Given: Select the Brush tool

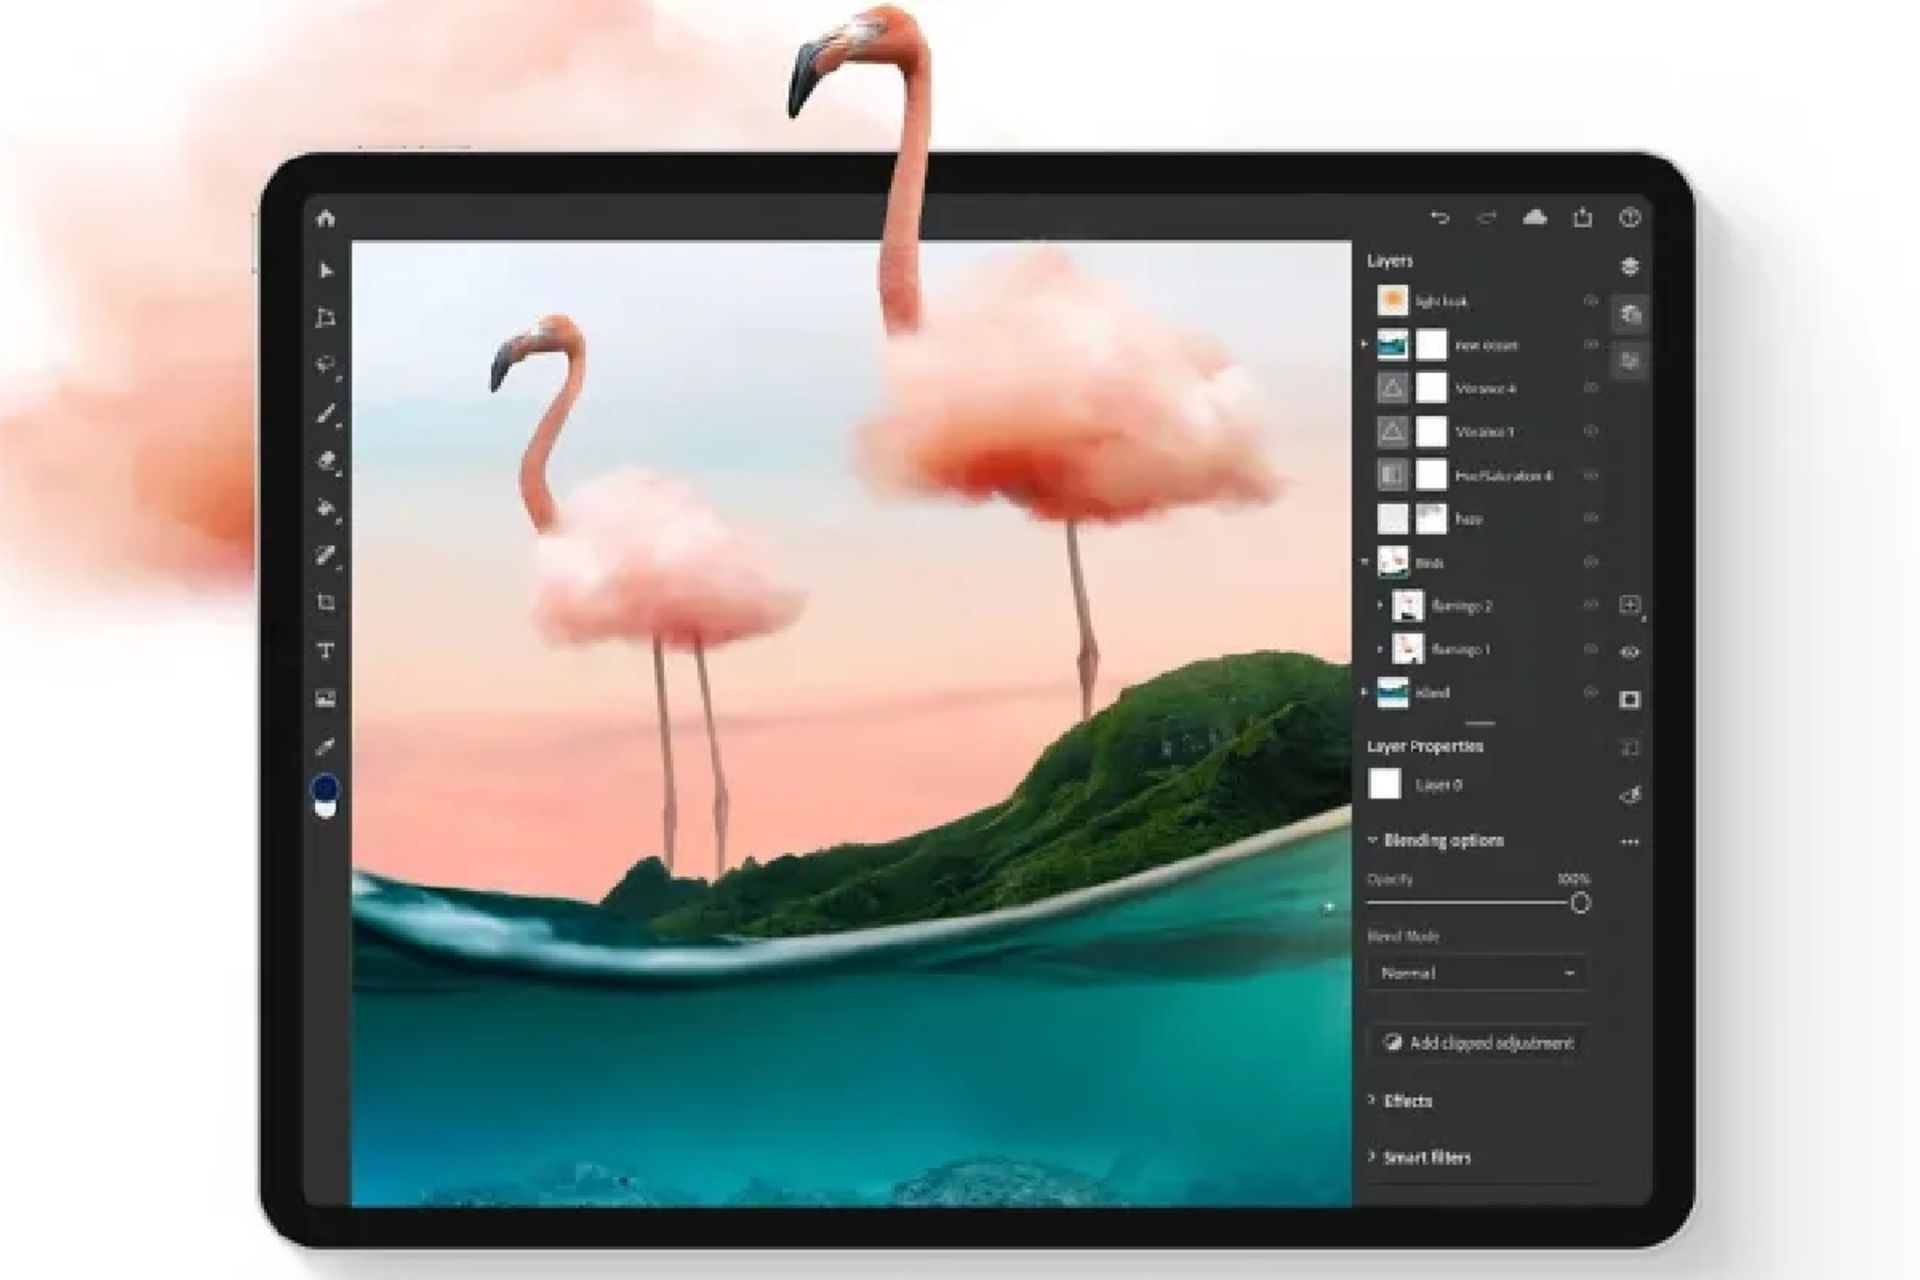Looking at the screenshot, I should tap(326, 413).
